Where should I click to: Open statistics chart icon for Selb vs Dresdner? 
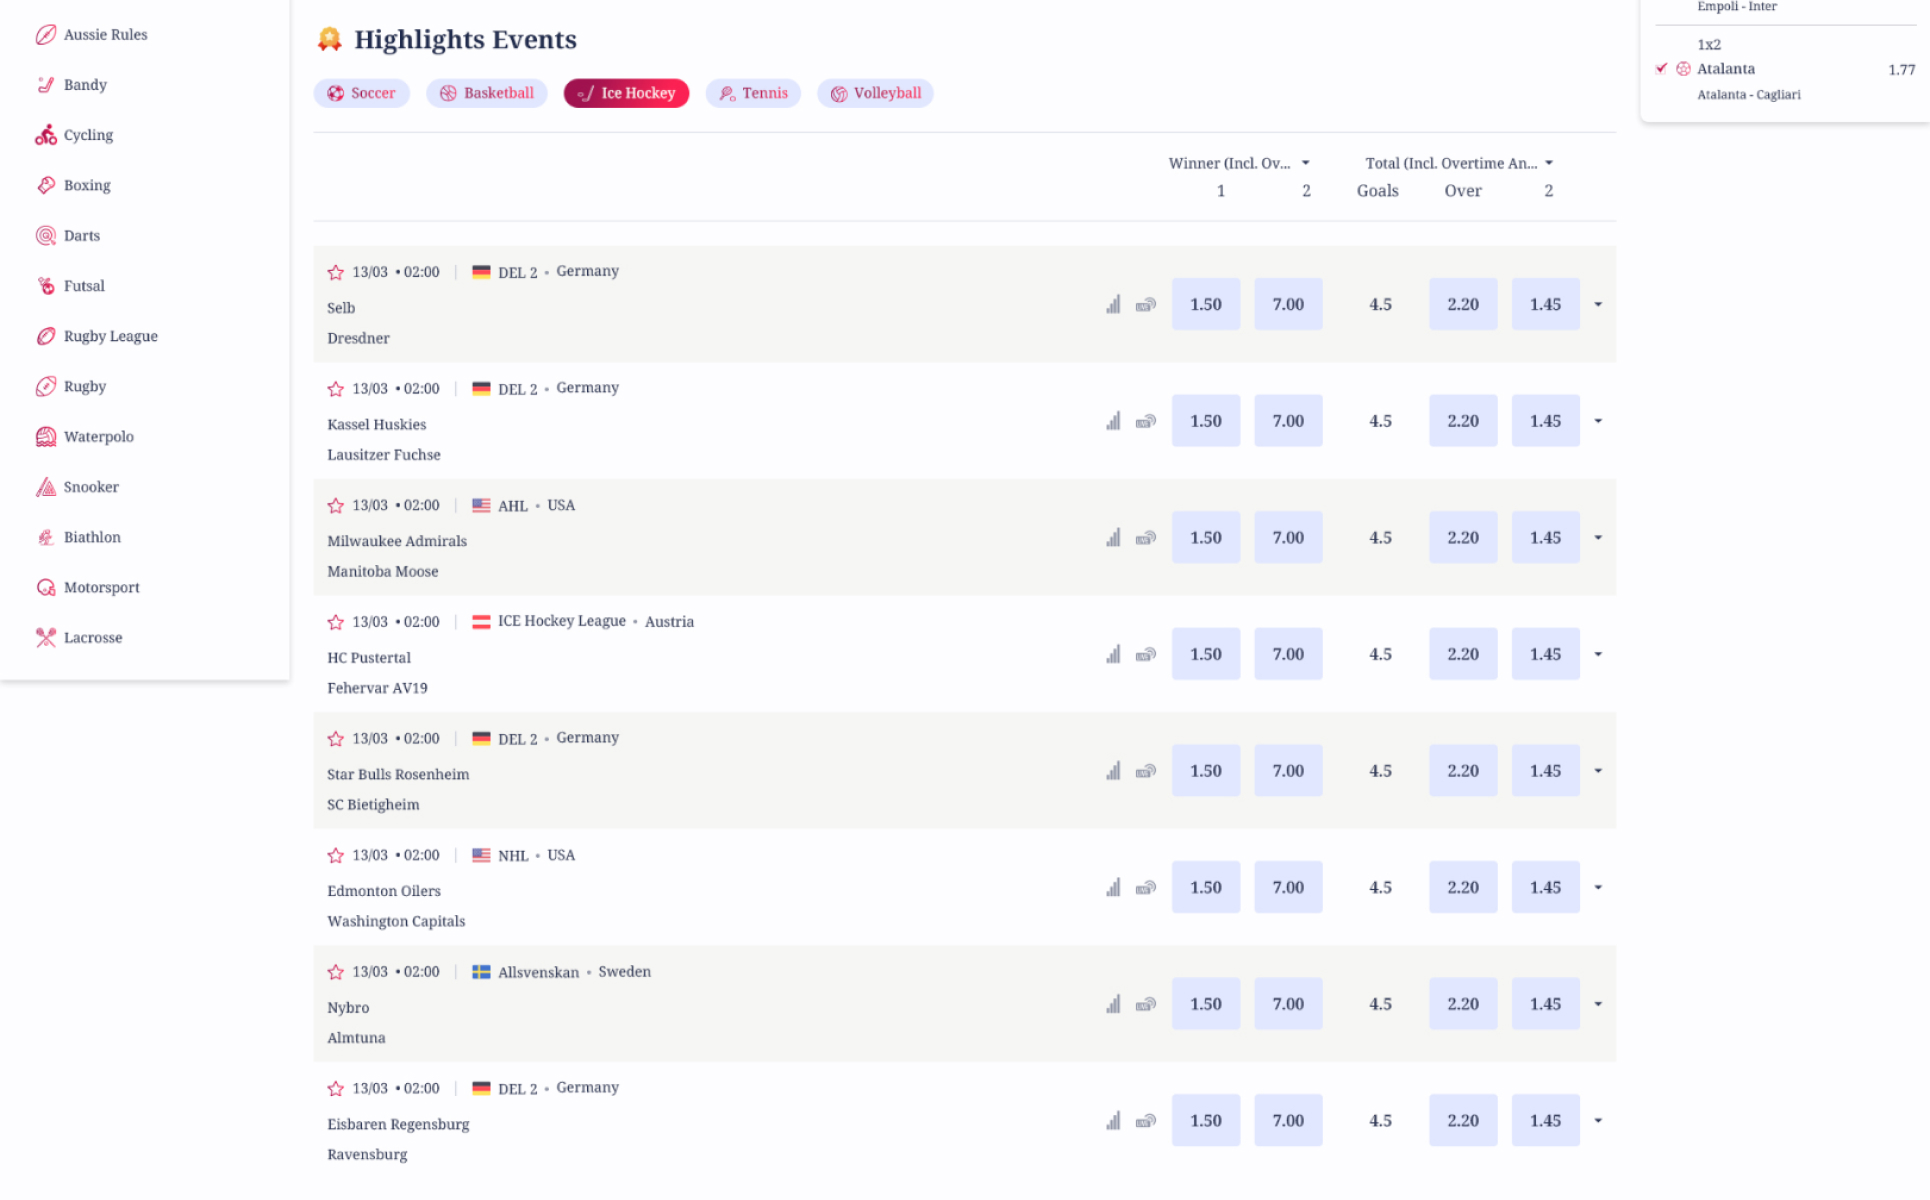tap(1113, 305)
